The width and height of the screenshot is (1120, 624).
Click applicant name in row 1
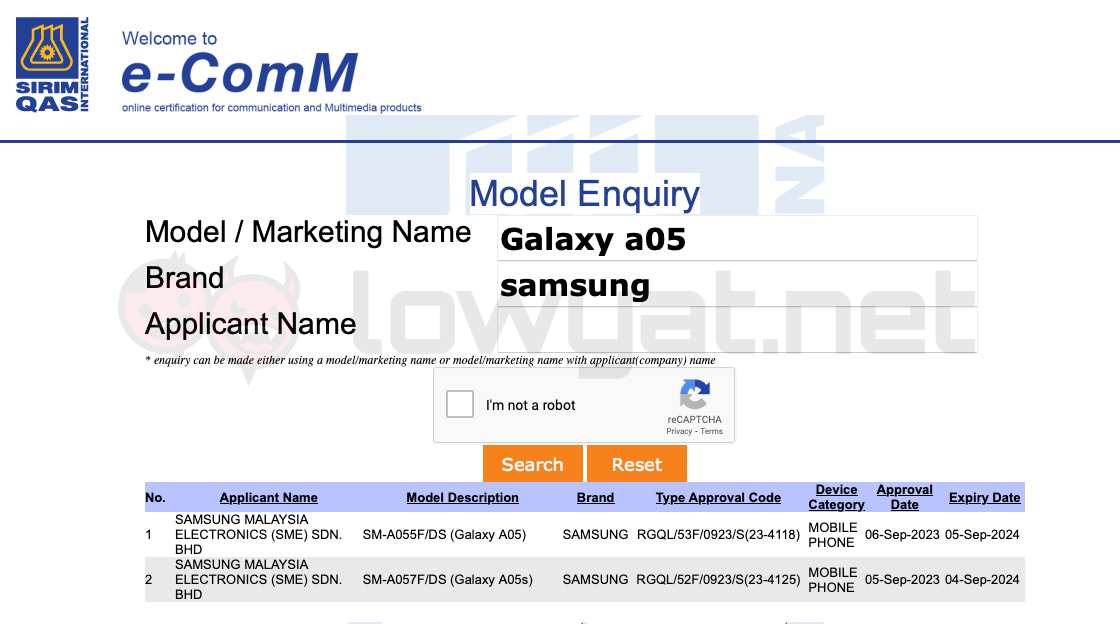click(259, 535)
